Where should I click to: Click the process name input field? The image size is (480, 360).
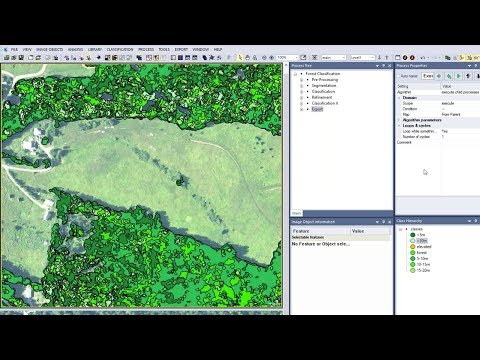428,76
